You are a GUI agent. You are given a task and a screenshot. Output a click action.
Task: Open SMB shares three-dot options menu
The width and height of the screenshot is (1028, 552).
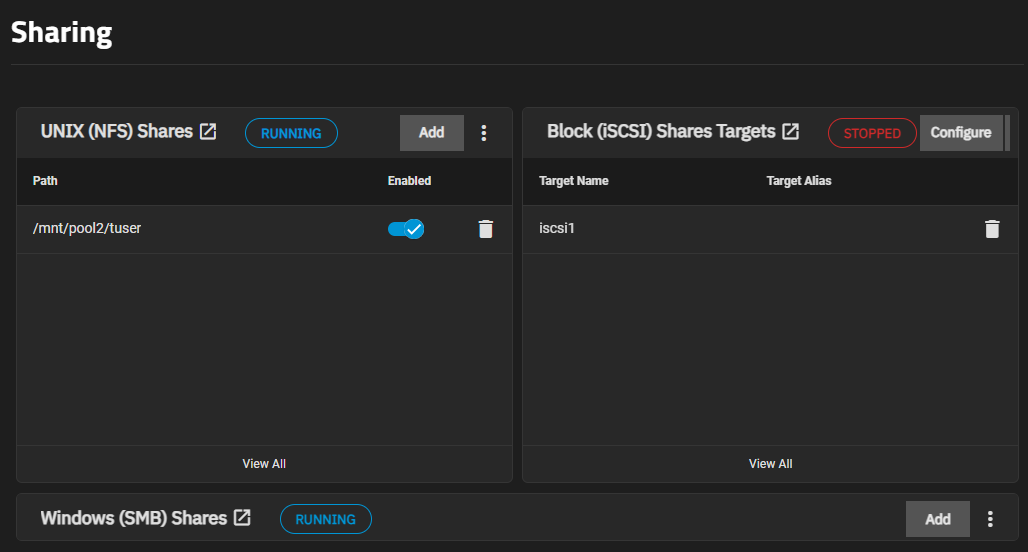click(990, 519)
